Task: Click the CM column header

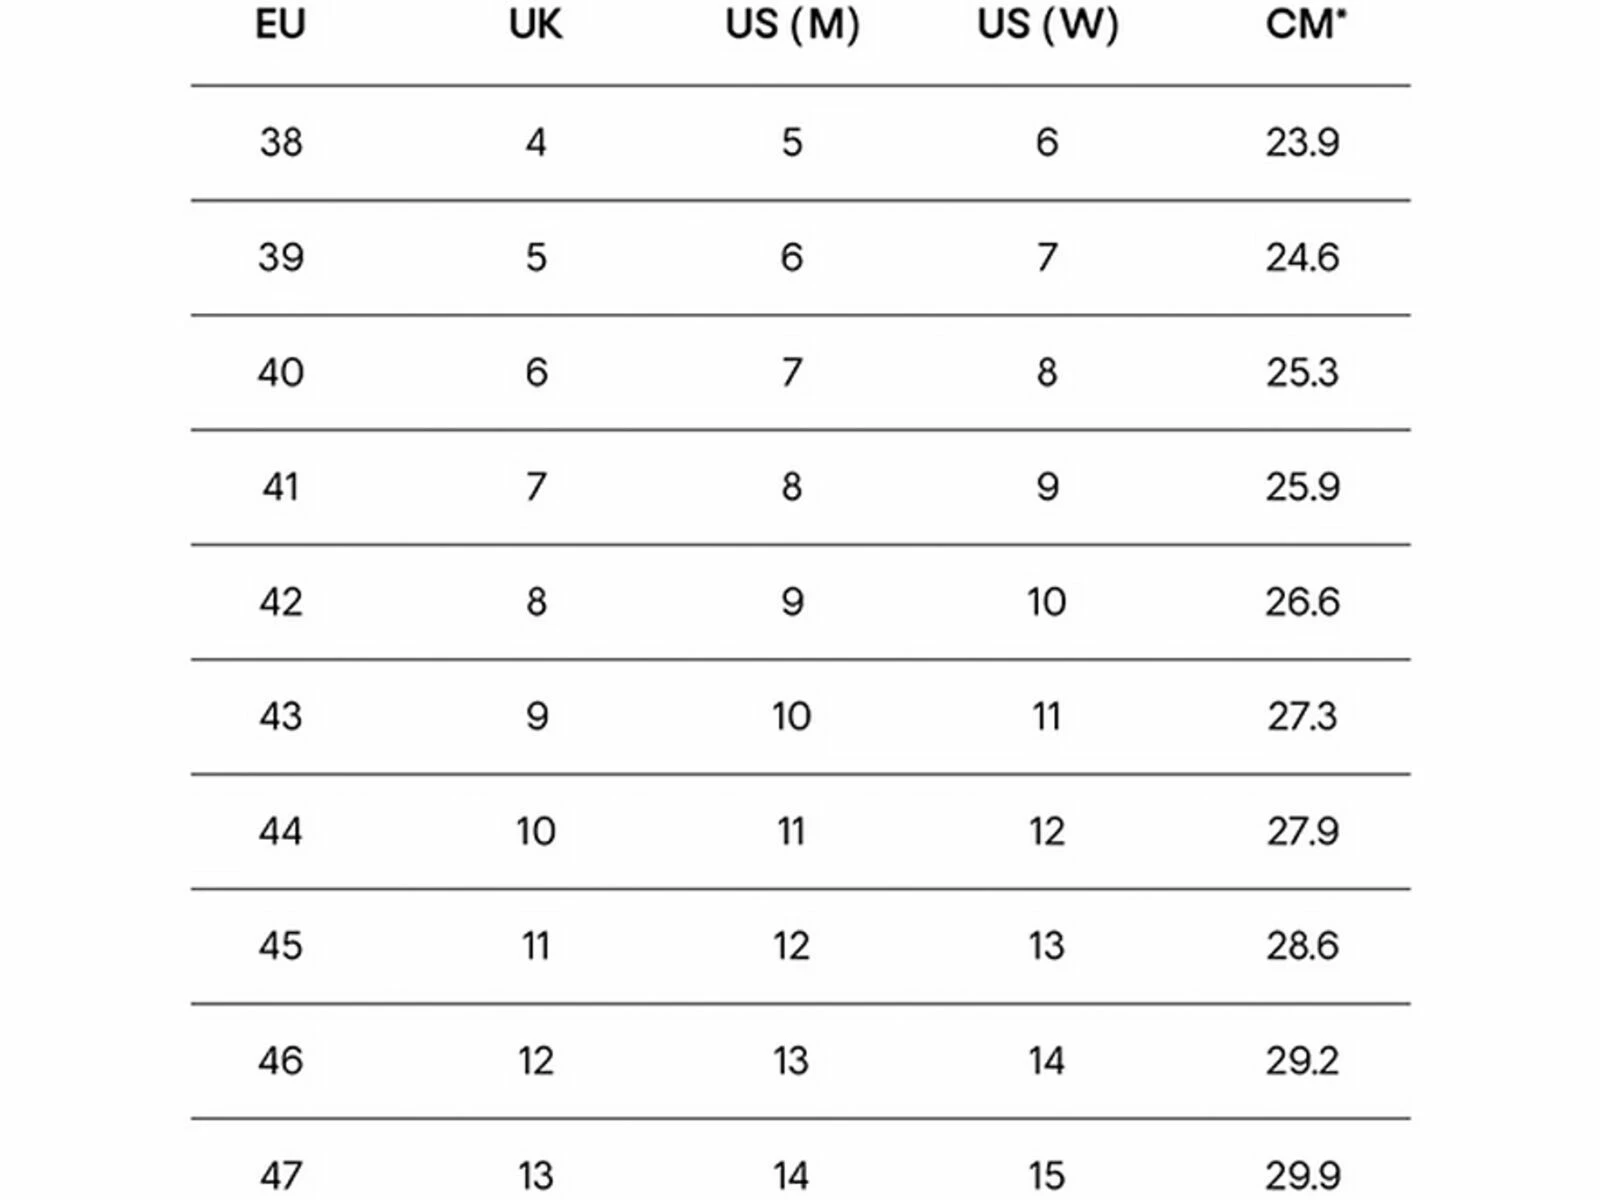Action: [1304, 24]
